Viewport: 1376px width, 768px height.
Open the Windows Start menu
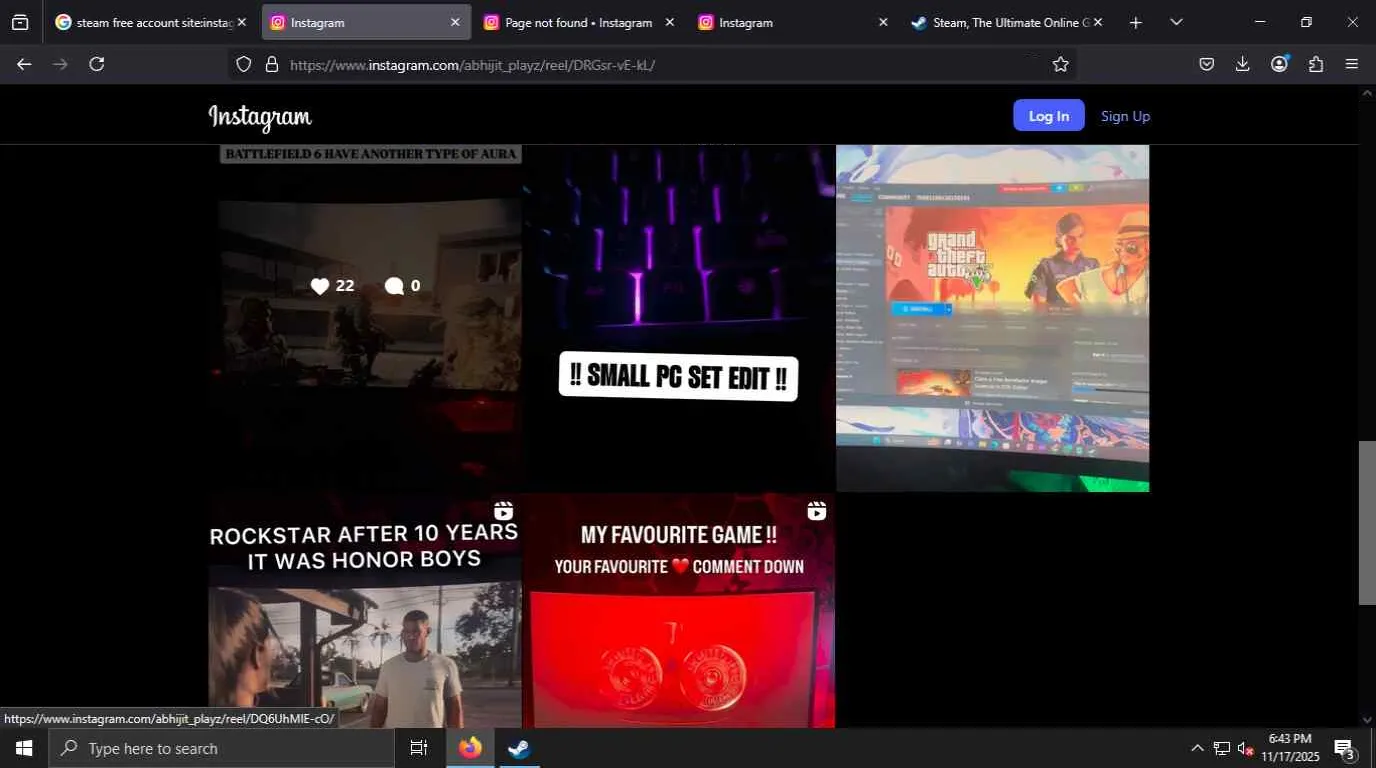click(x=24, y=748)
